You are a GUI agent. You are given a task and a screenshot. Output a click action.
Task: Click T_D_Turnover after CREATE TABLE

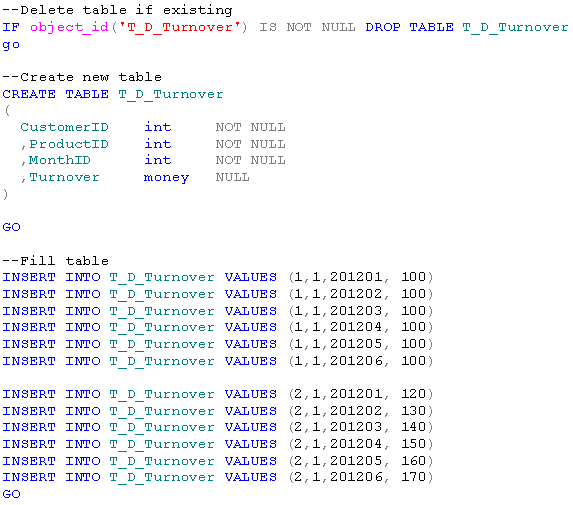pos(171,95)
